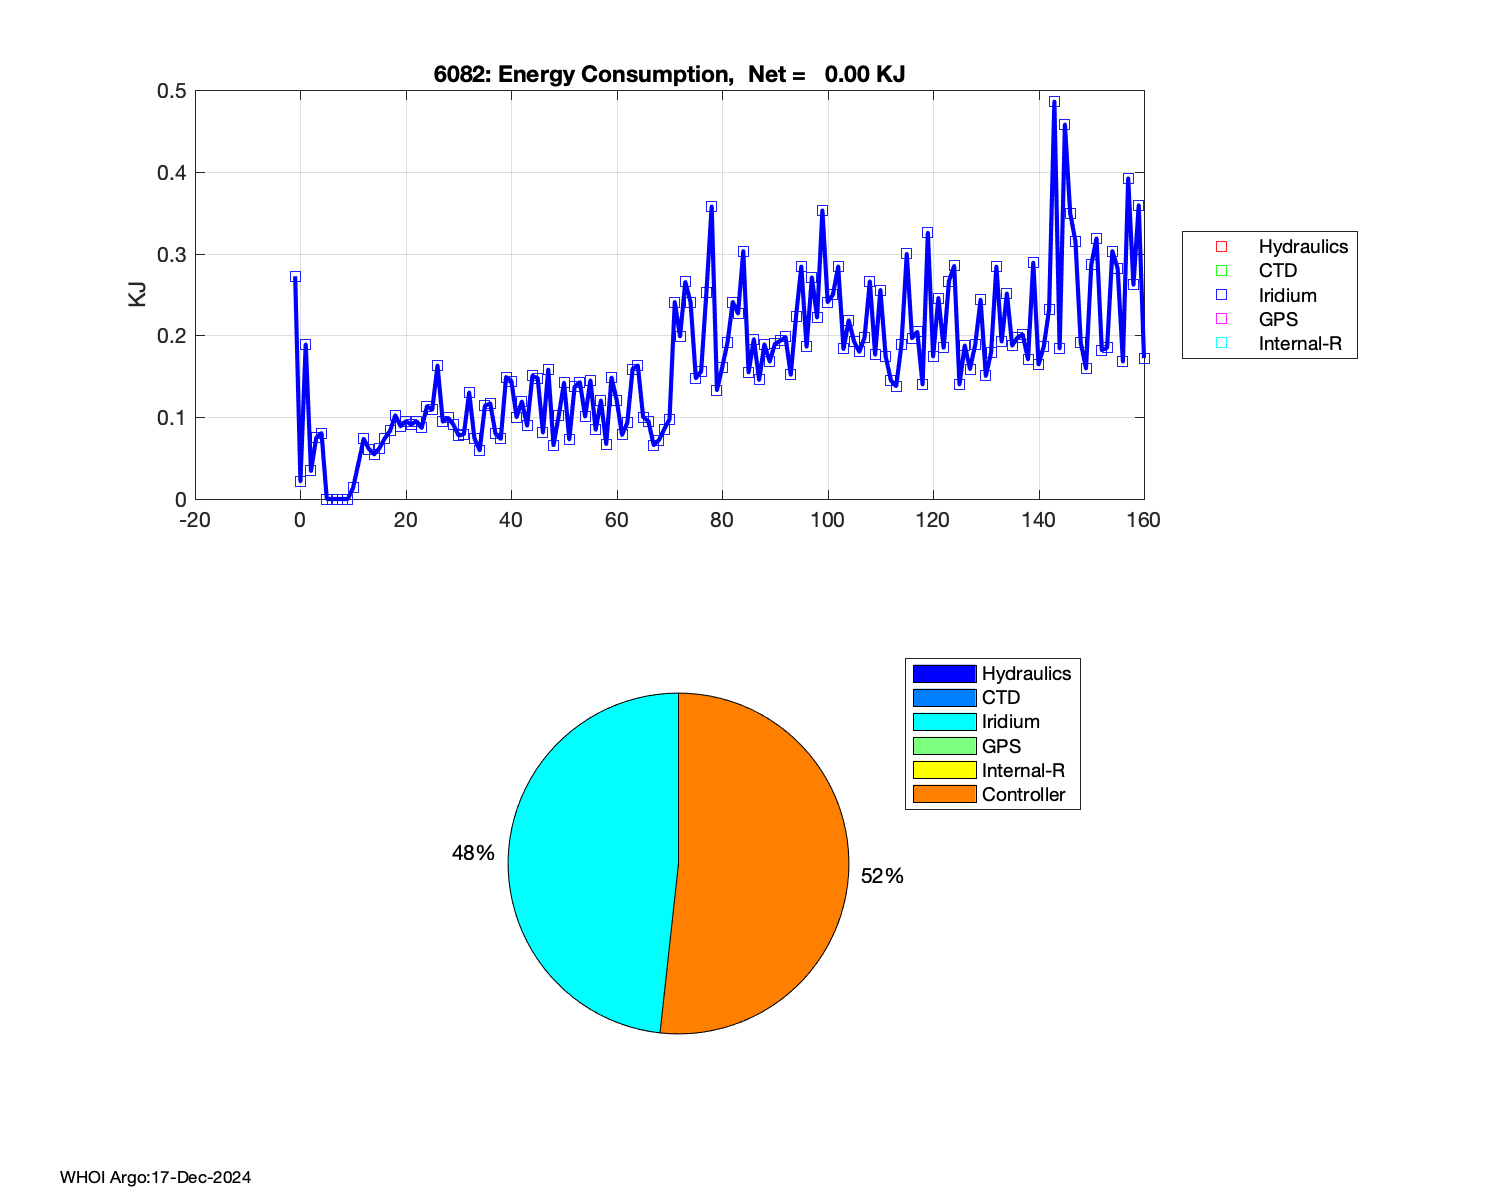Click the green CTD marker in line legend
The height and width of the screenshot is (1200, 1500).
1220,271
